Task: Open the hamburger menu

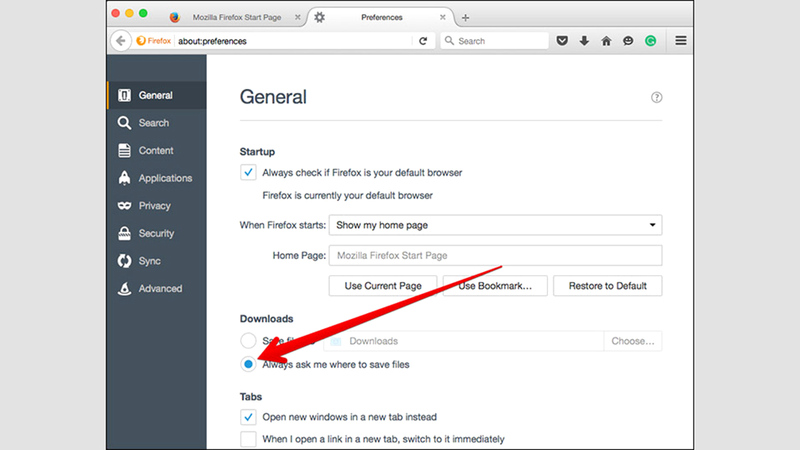Action: tap(681, 41)
